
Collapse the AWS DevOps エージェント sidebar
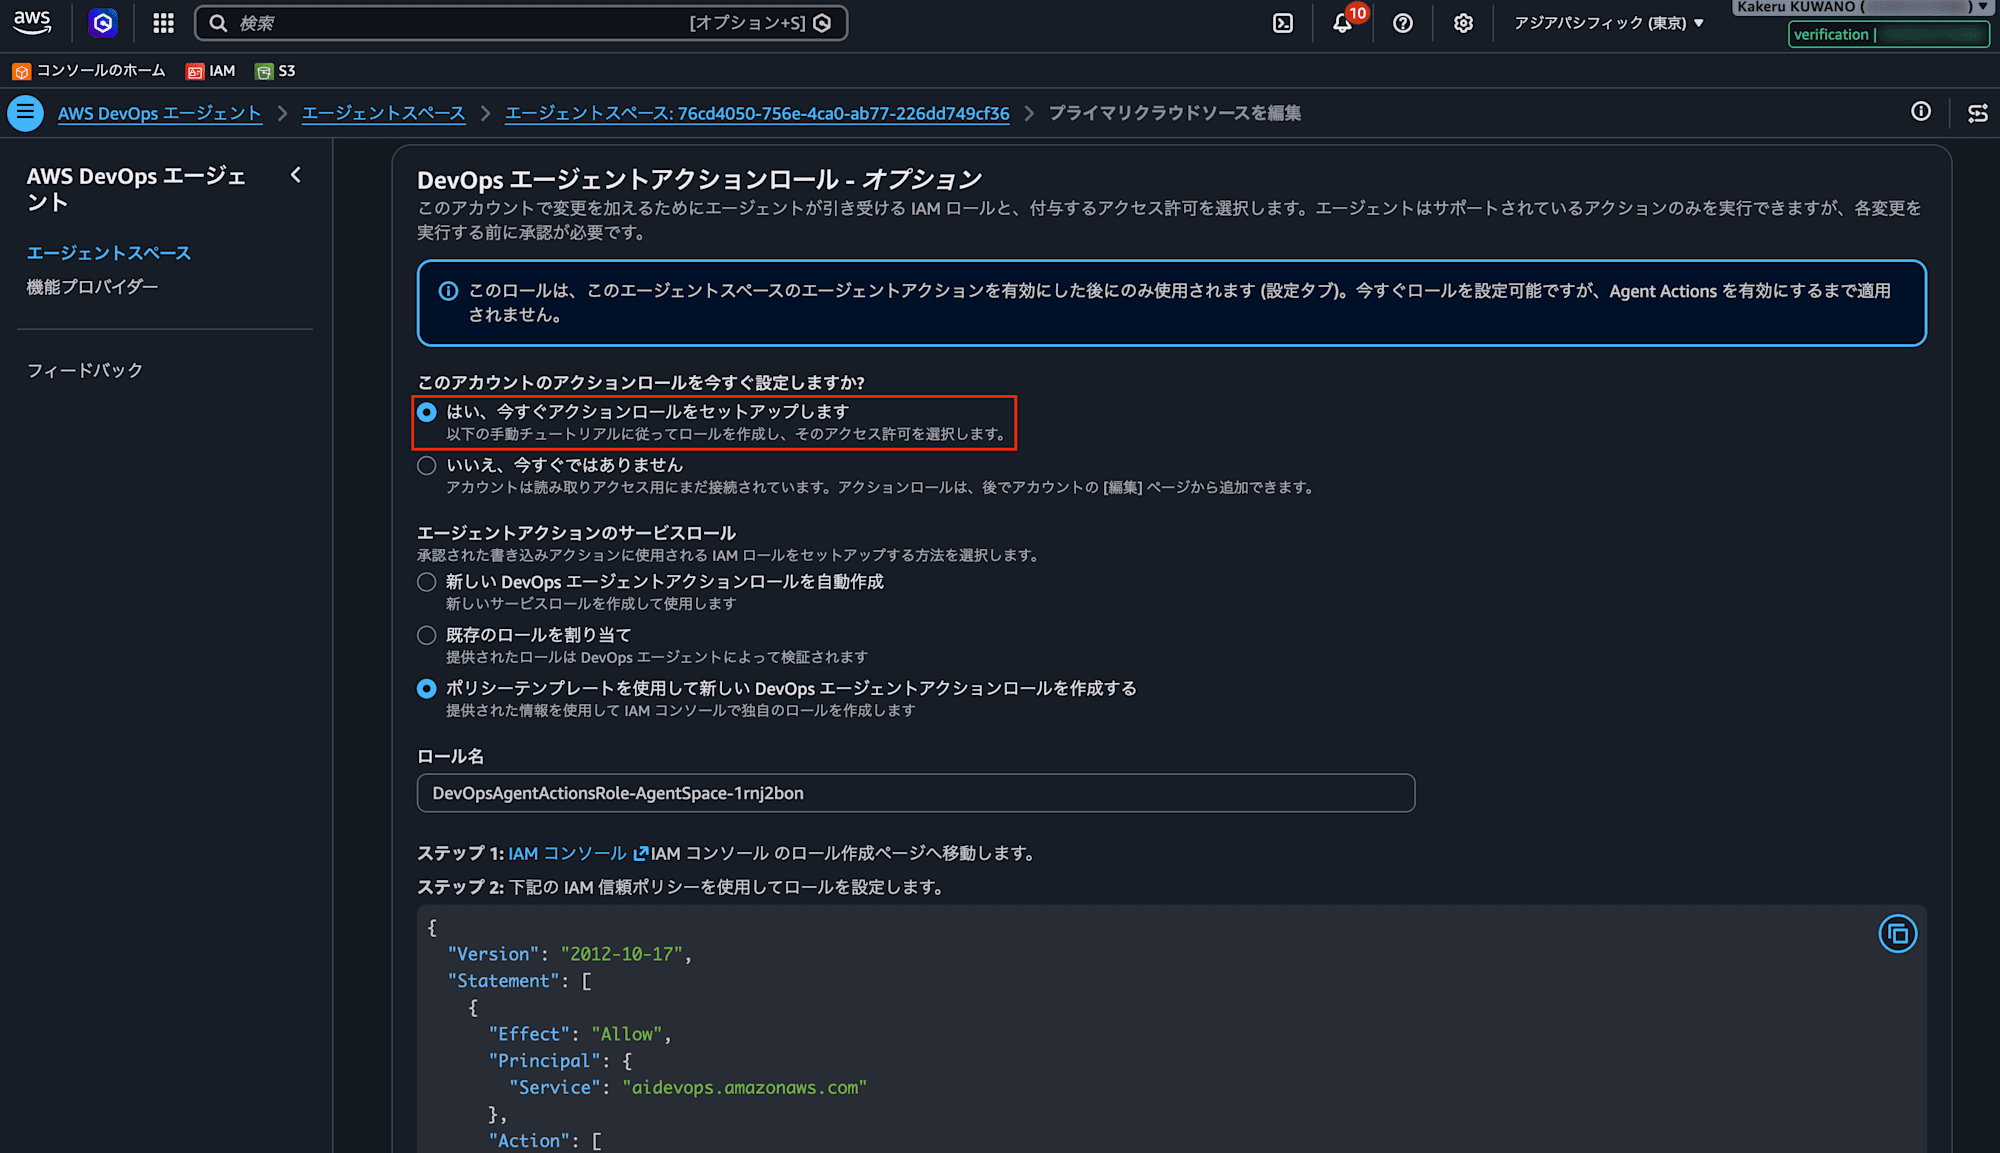pos(295,175)
